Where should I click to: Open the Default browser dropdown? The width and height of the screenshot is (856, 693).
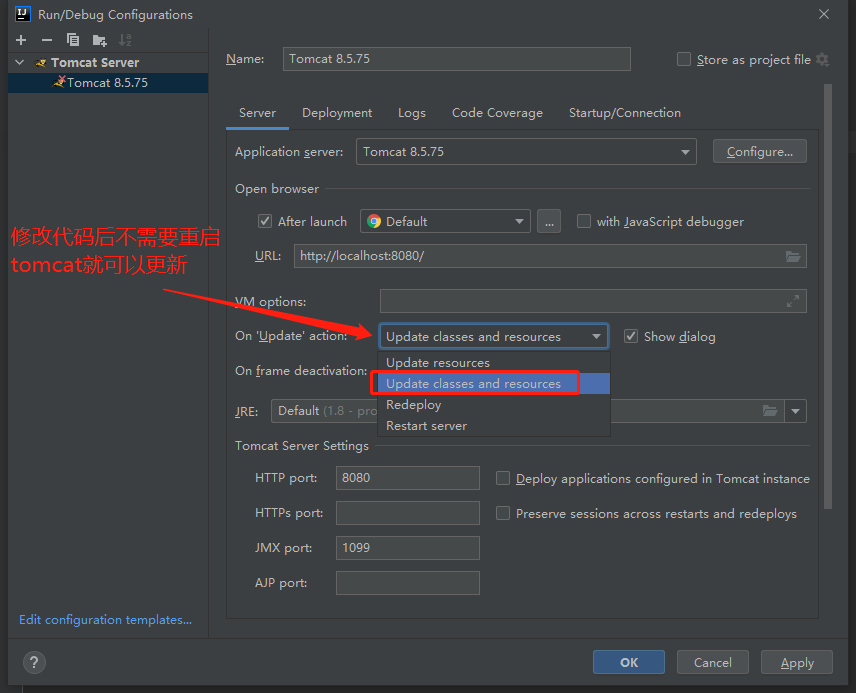[x=445, y=221]
